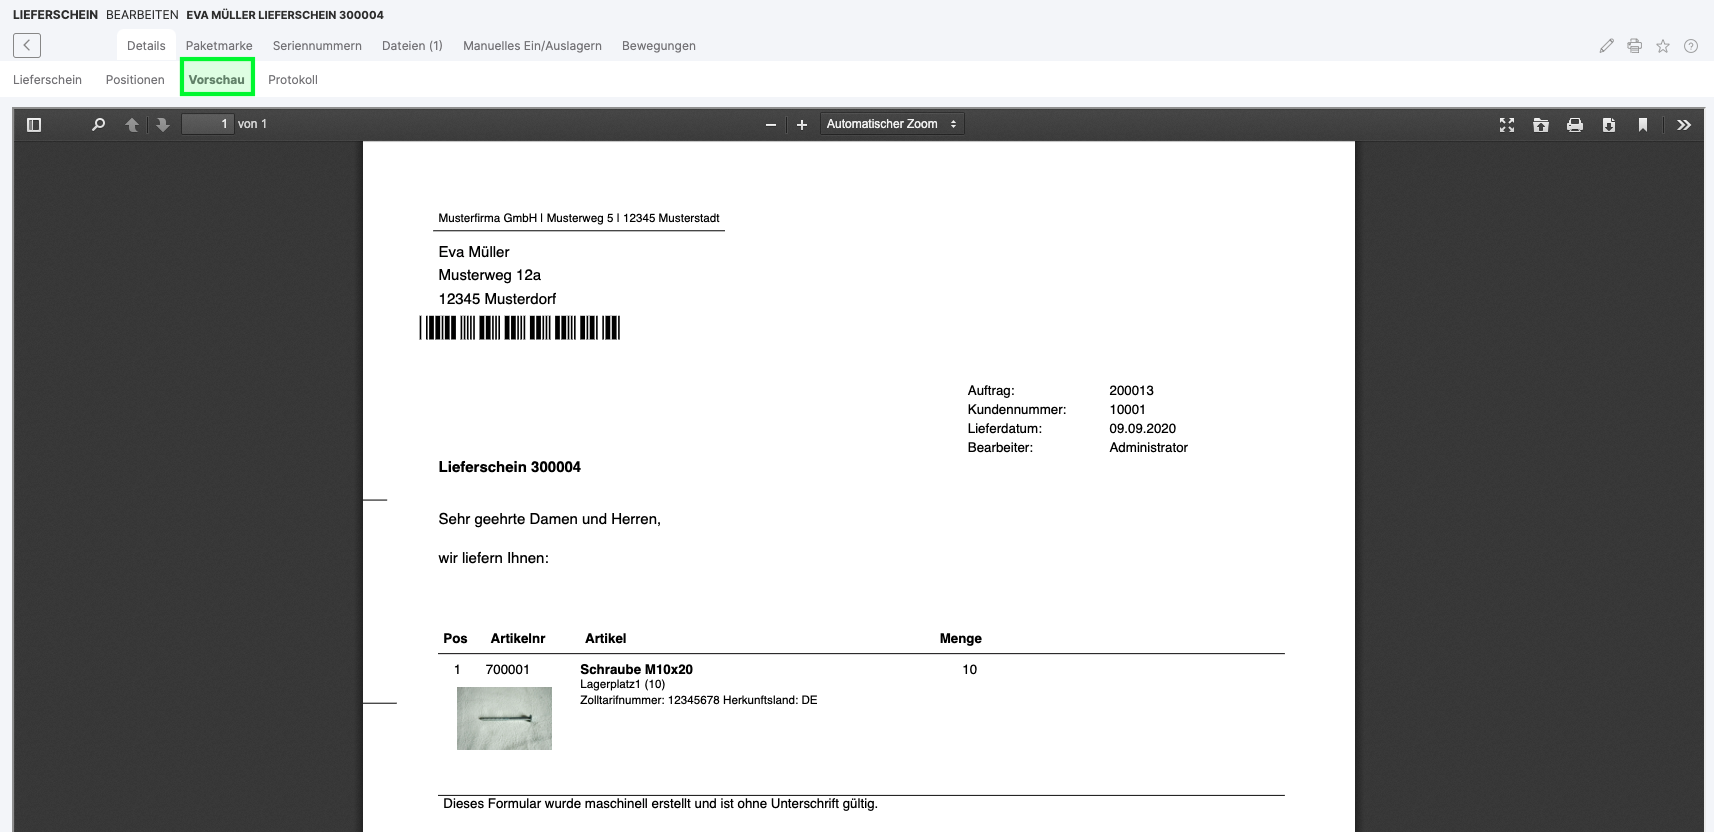Screen dimensions: 1714x832
Task: Open a file in PDF viewer
Action: click(1541, 125)
